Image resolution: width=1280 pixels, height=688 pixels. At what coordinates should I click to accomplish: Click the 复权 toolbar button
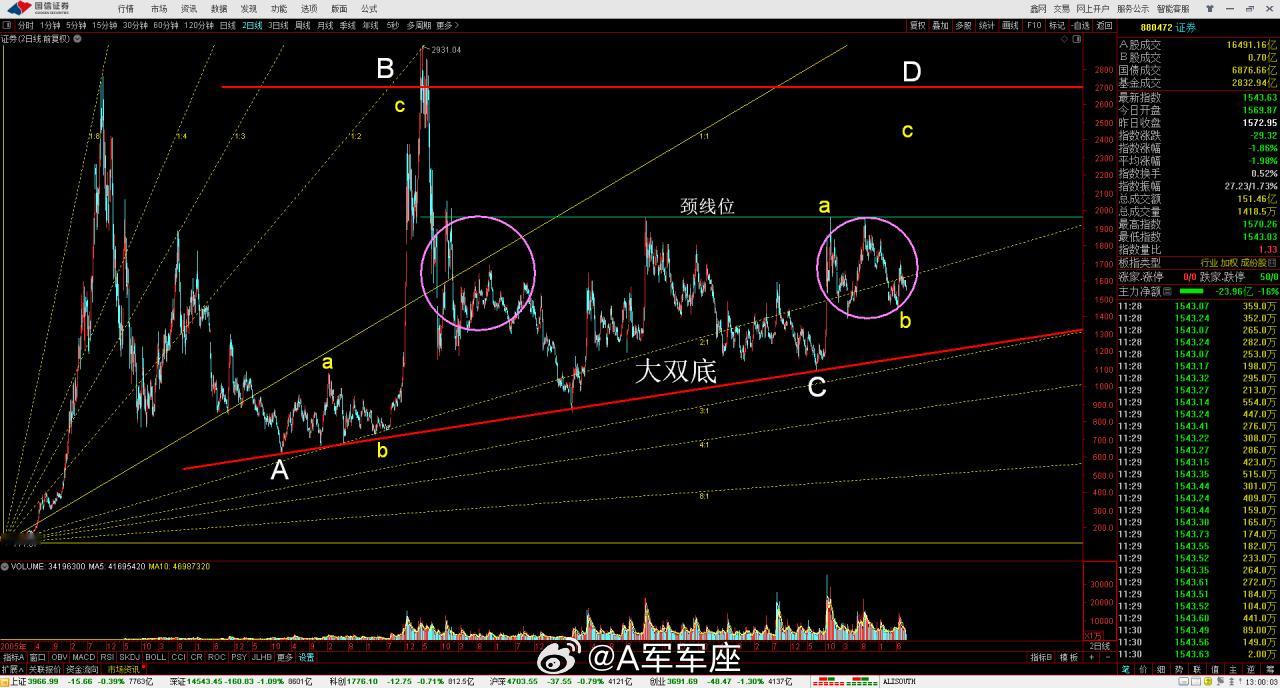(x=917, y=25)
